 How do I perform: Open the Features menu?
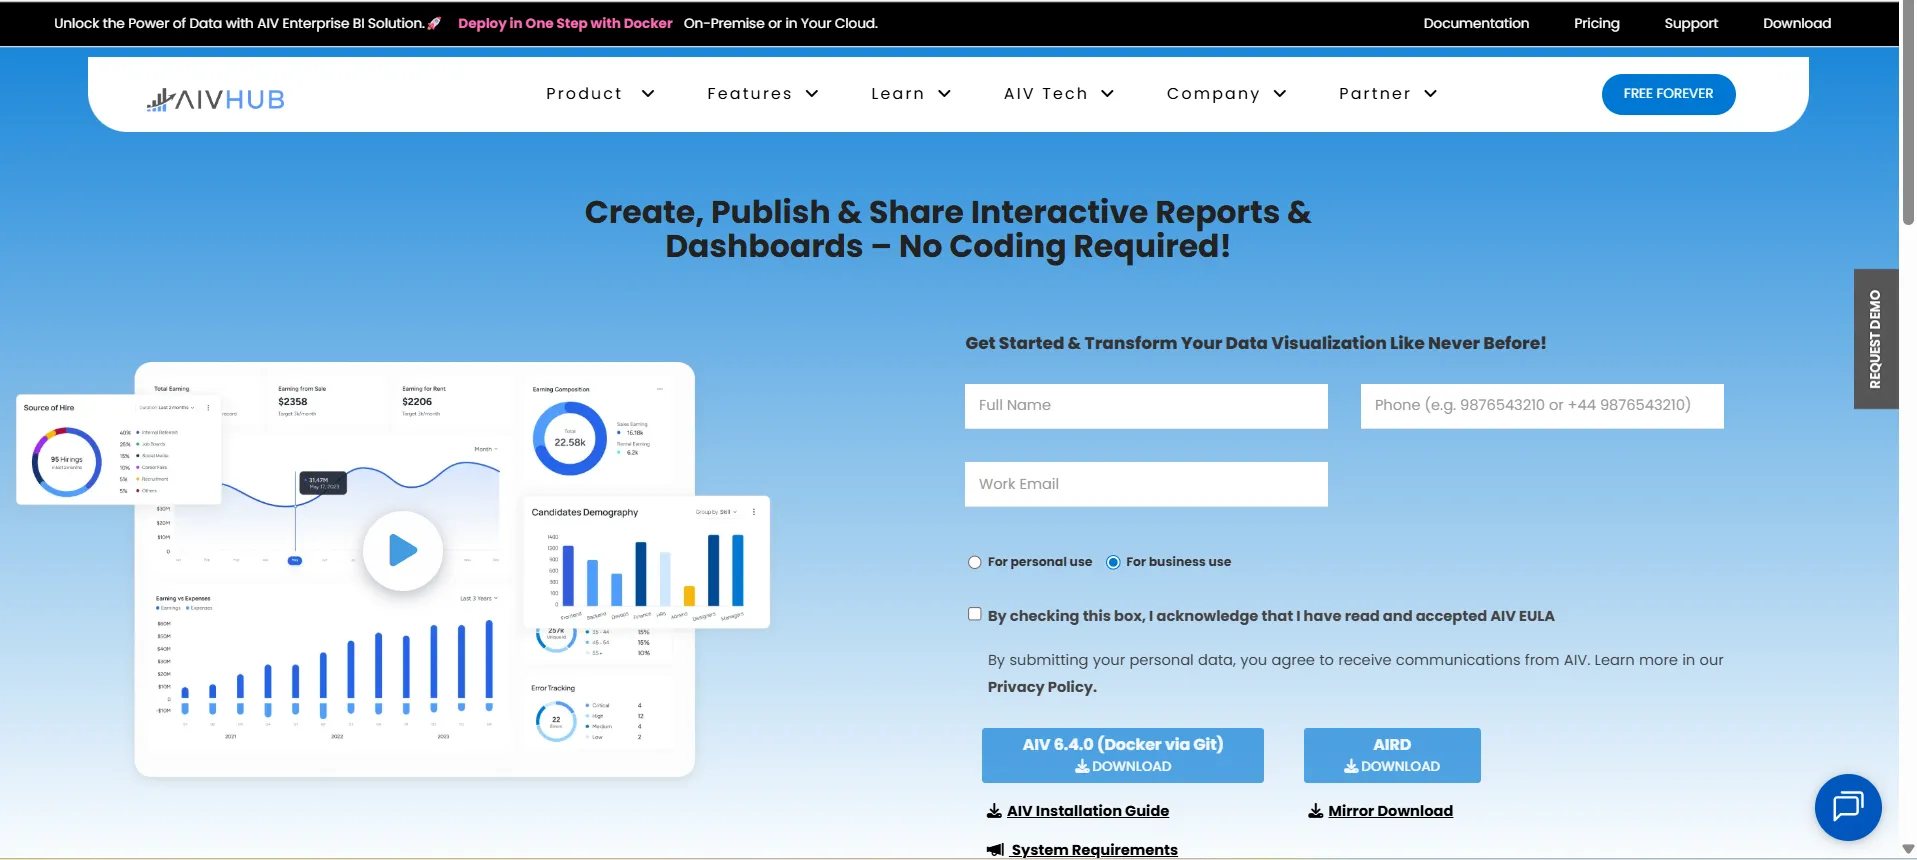(749, 94)
